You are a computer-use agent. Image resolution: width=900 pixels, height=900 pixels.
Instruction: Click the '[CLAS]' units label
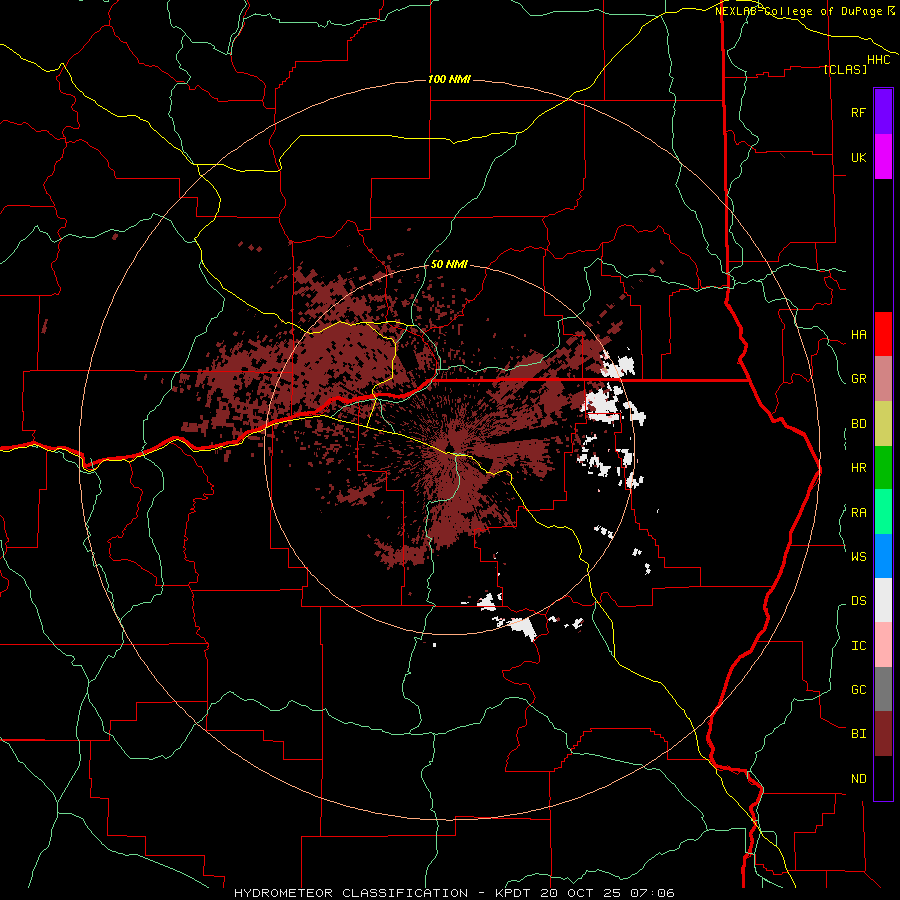[845, 69]
